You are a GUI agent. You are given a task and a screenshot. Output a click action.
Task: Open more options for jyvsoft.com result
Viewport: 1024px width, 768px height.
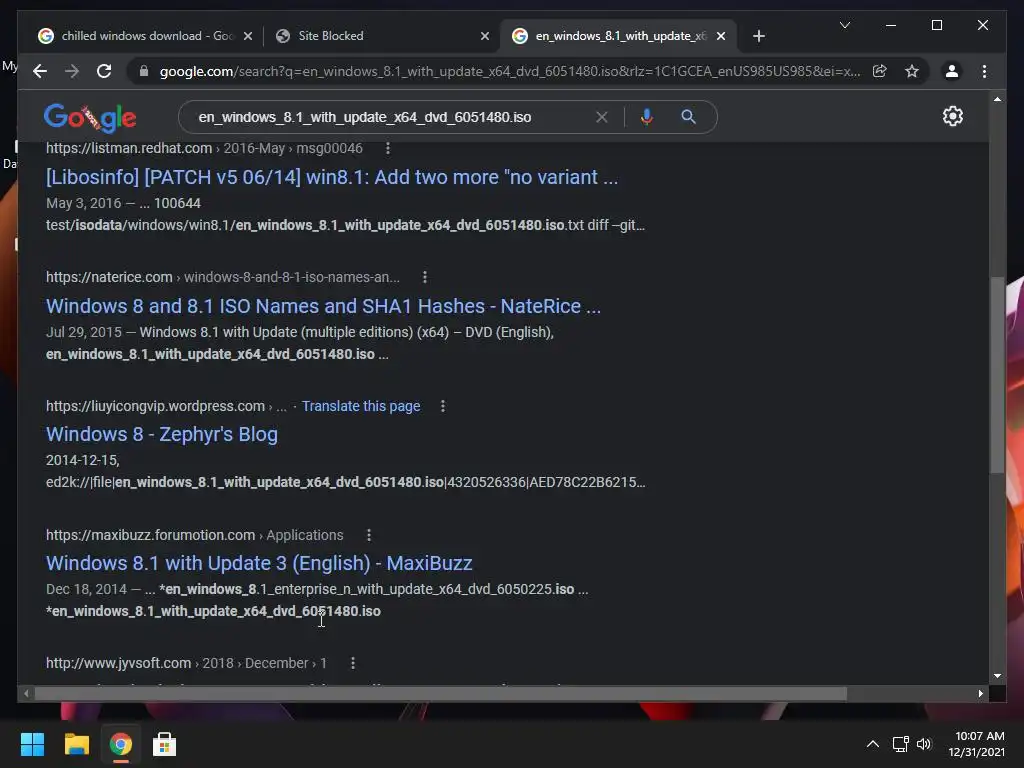pos(353,663)
